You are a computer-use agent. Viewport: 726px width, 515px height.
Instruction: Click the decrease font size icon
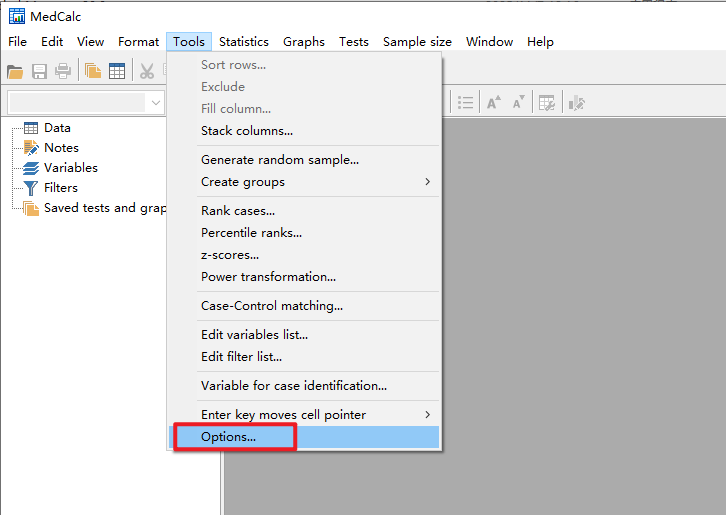(518, 102)
